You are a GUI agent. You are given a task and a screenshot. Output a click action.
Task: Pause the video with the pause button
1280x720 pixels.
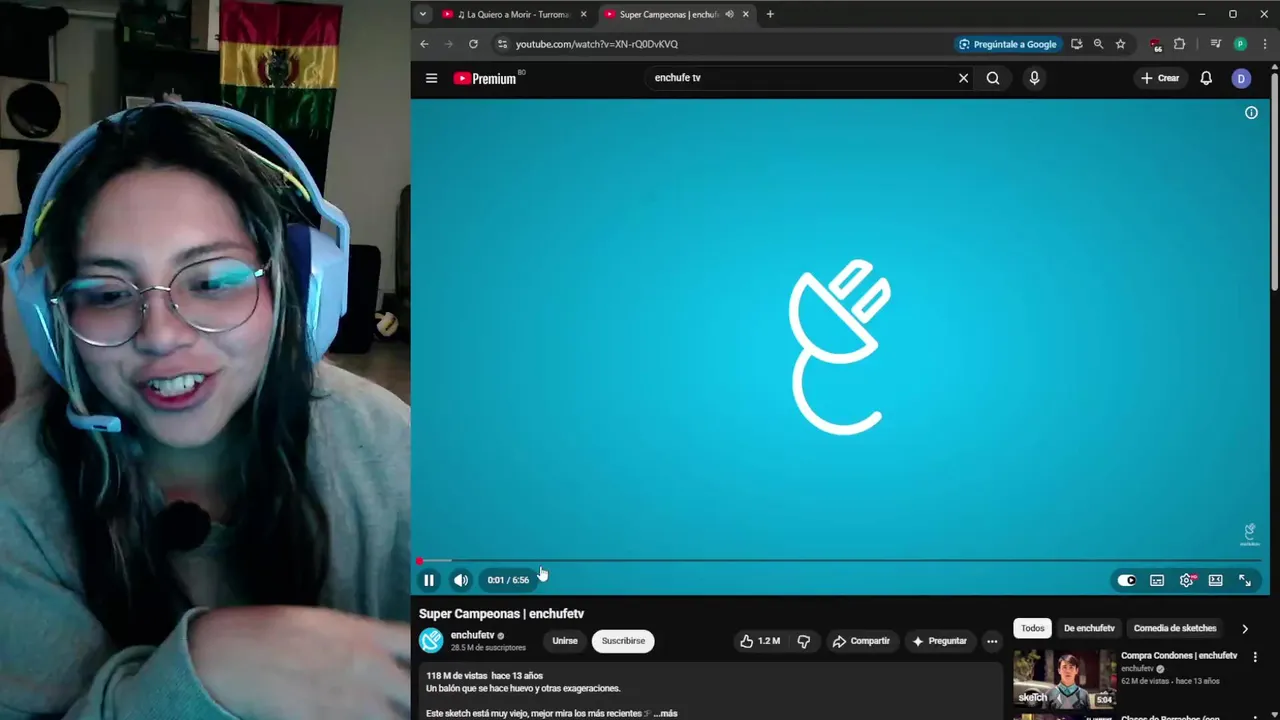(429, 580)
